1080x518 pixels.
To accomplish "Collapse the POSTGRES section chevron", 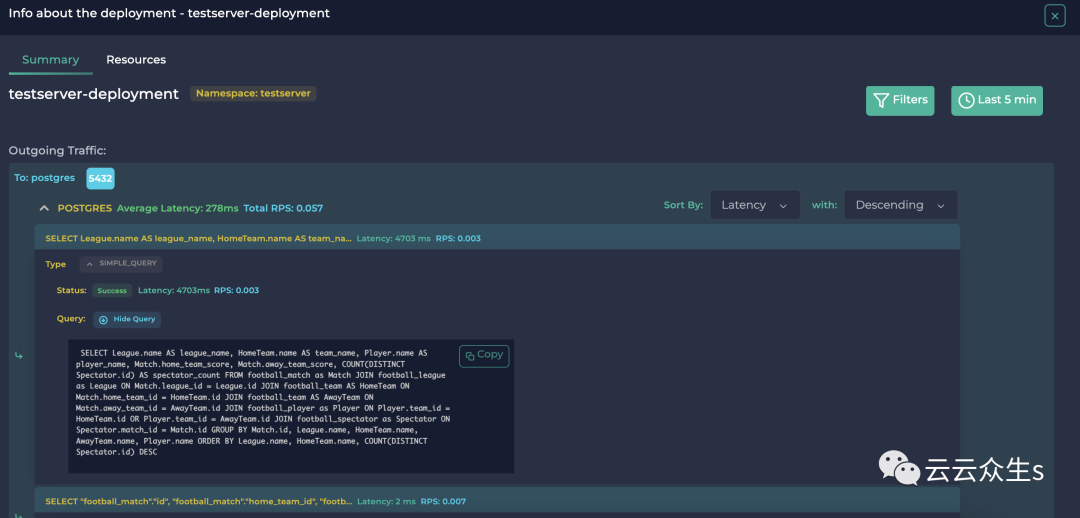I will click(44, 208).
